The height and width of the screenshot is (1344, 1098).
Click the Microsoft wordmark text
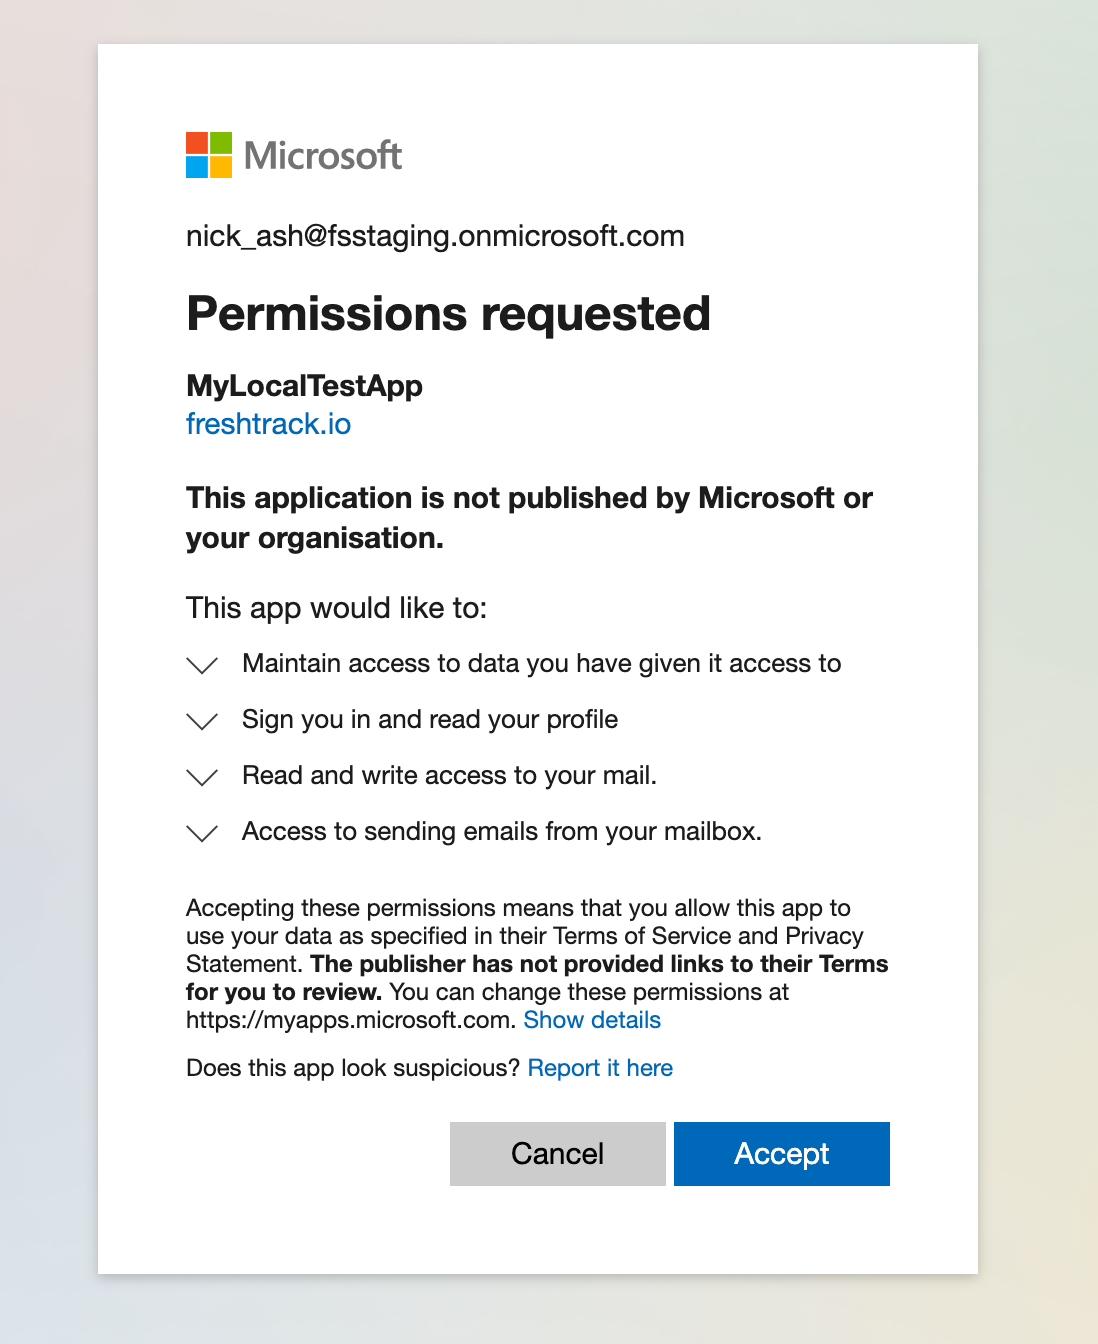[322, 156]
